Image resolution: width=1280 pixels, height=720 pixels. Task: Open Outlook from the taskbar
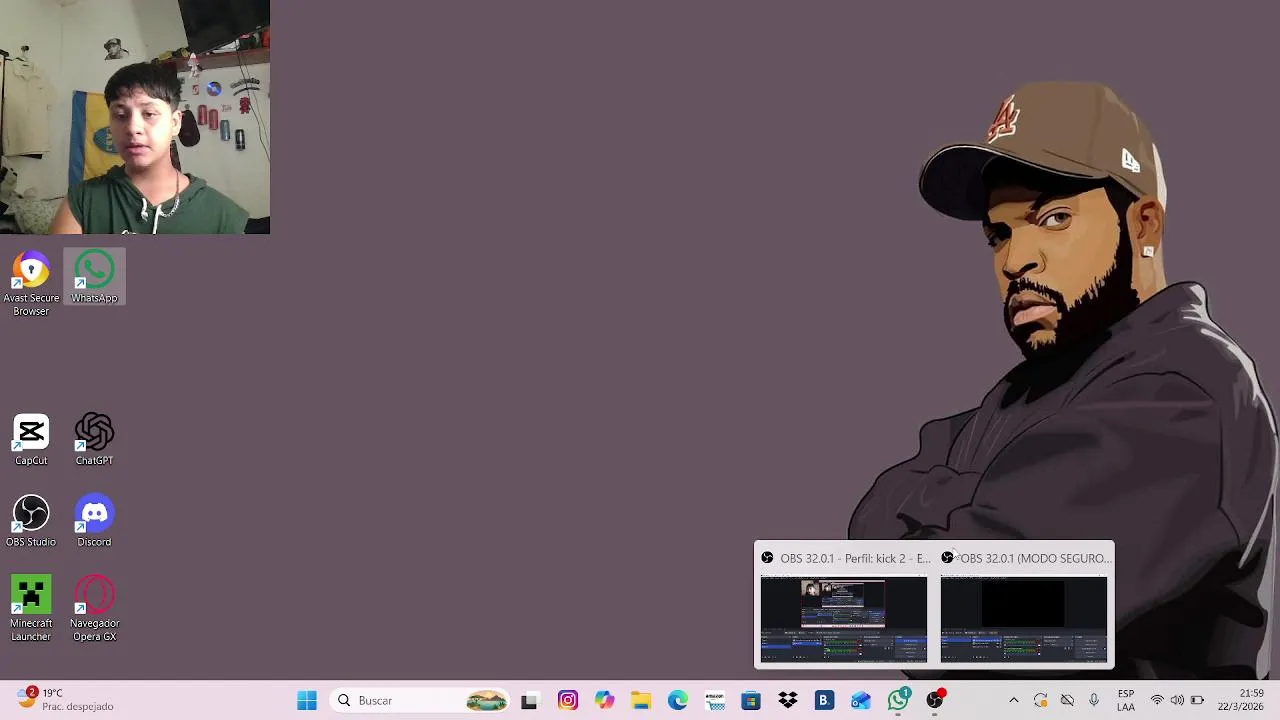click(861, 700)
